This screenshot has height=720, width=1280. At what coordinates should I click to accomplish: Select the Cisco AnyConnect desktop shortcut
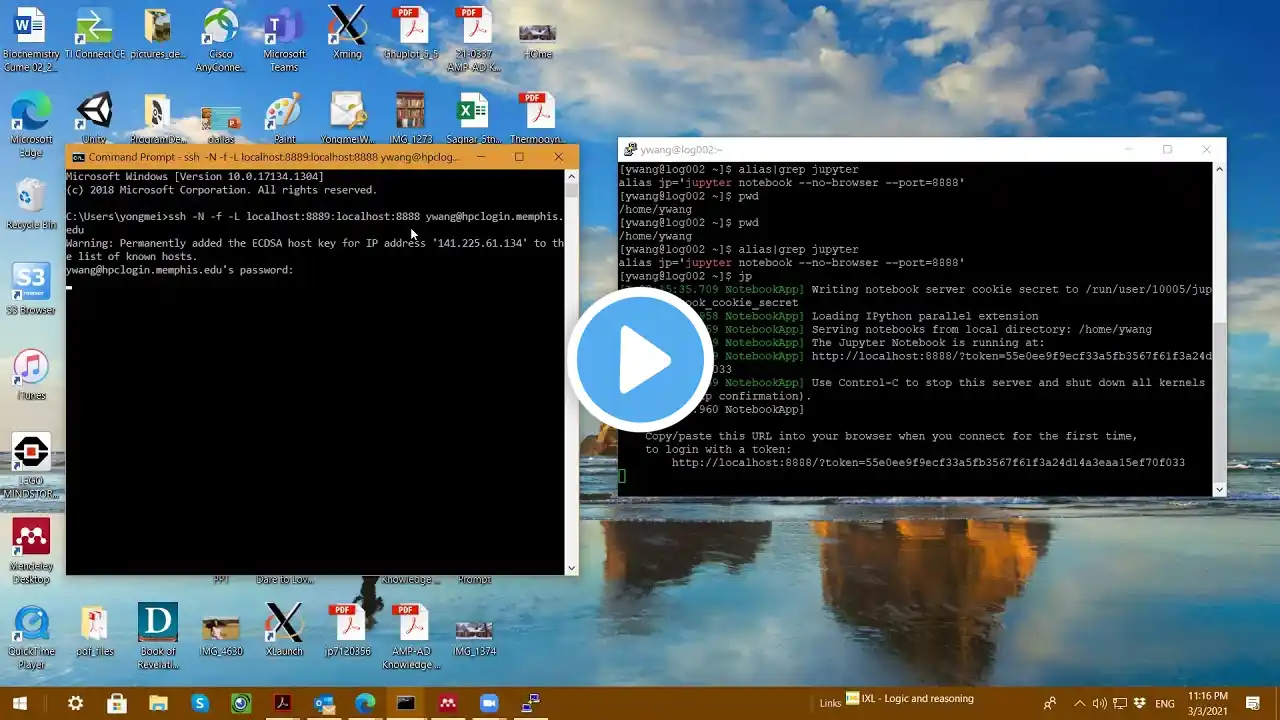pos(220,39)
